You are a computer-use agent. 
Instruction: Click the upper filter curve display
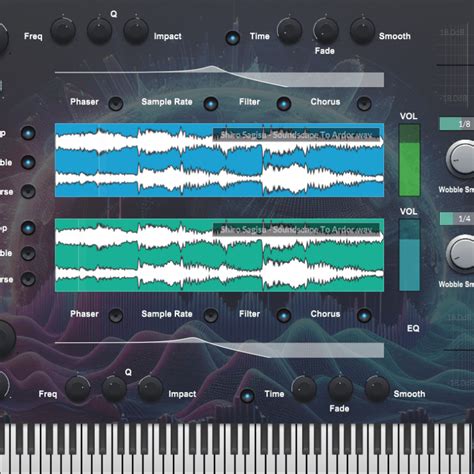[x=219, y=77]
